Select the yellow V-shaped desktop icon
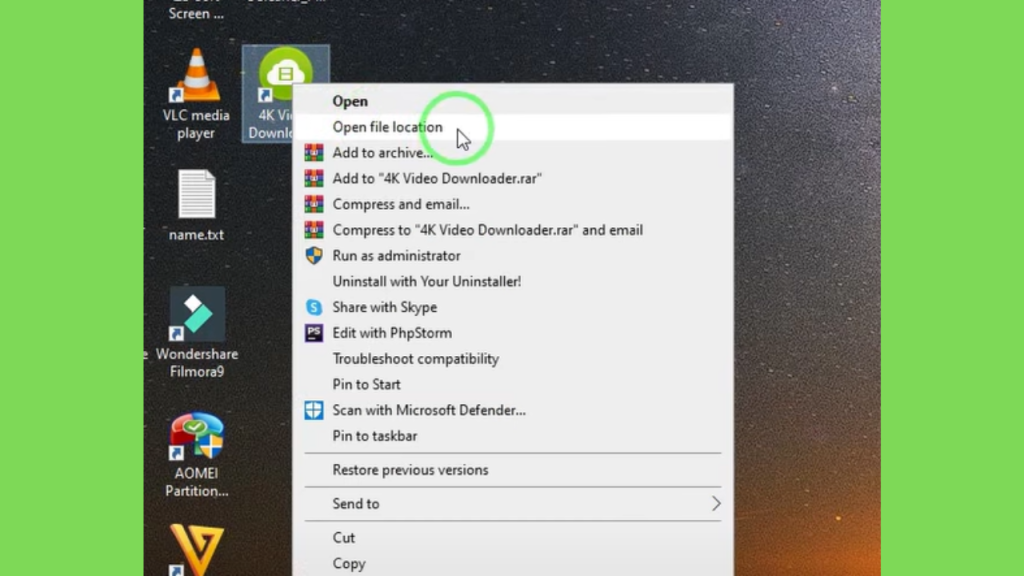This screenshot has height=576, width=1024. coord(197,549)
